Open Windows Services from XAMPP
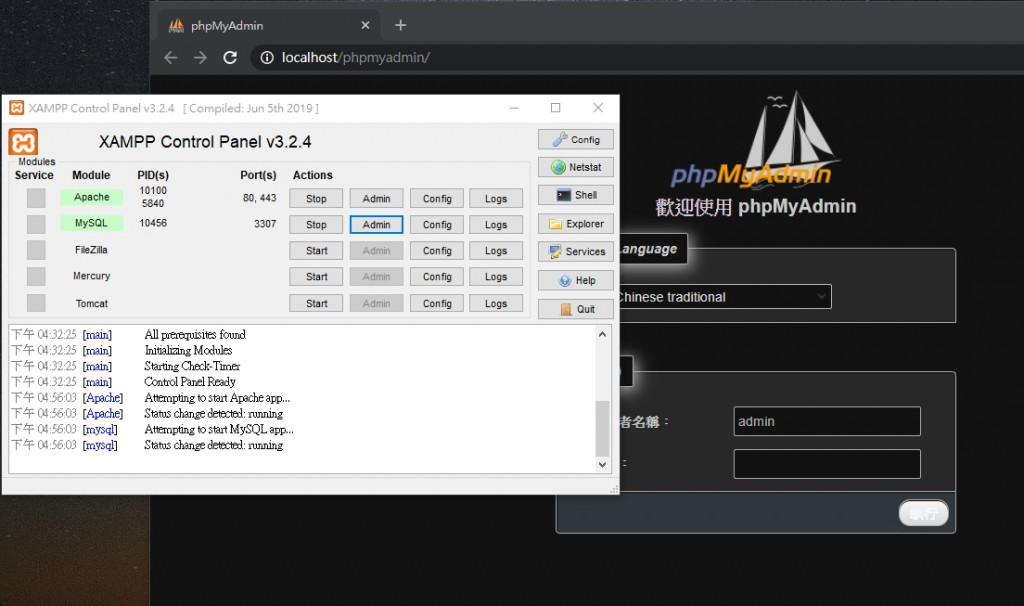1024x606 pixels. point(575,251)
